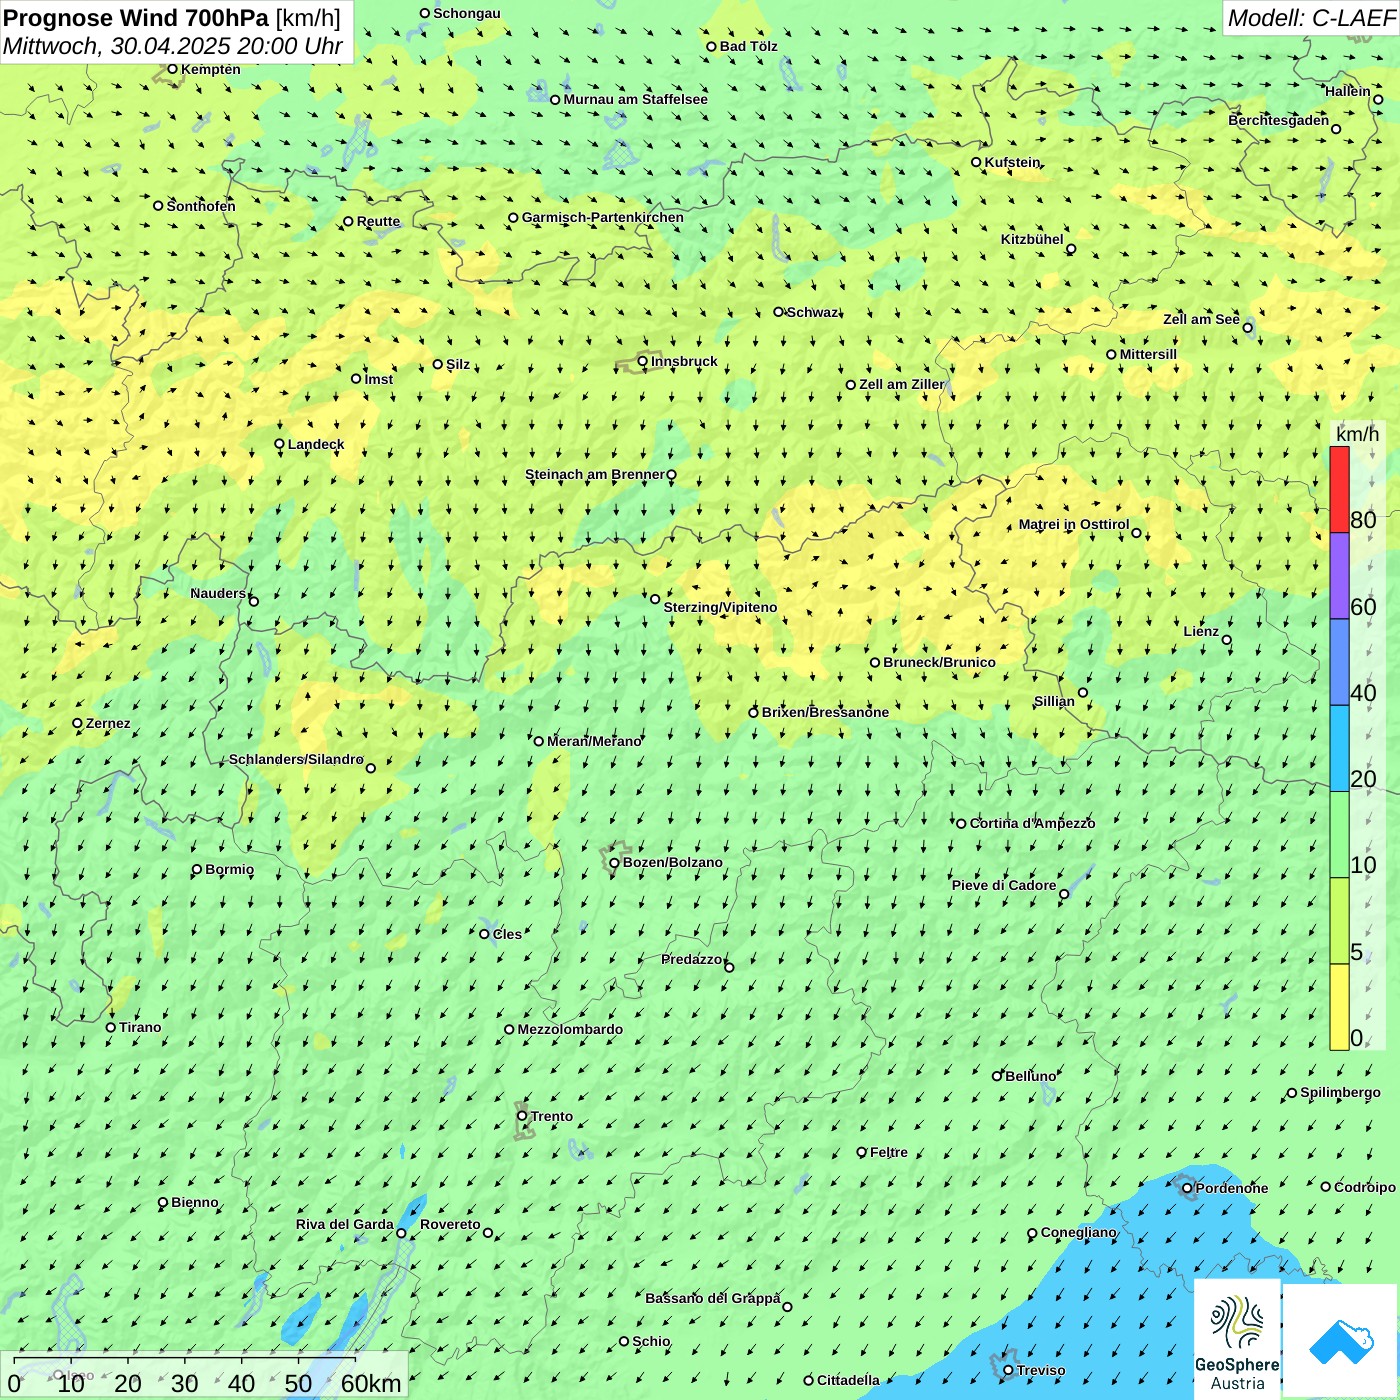Click the 'Prognose Wind 700hPa' title

[136, 17]
